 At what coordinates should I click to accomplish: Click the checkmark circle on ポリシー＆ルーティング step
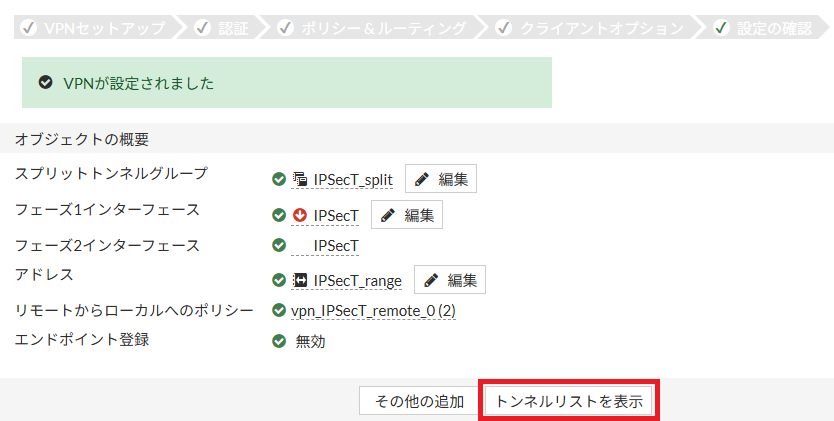pos(286,28)
